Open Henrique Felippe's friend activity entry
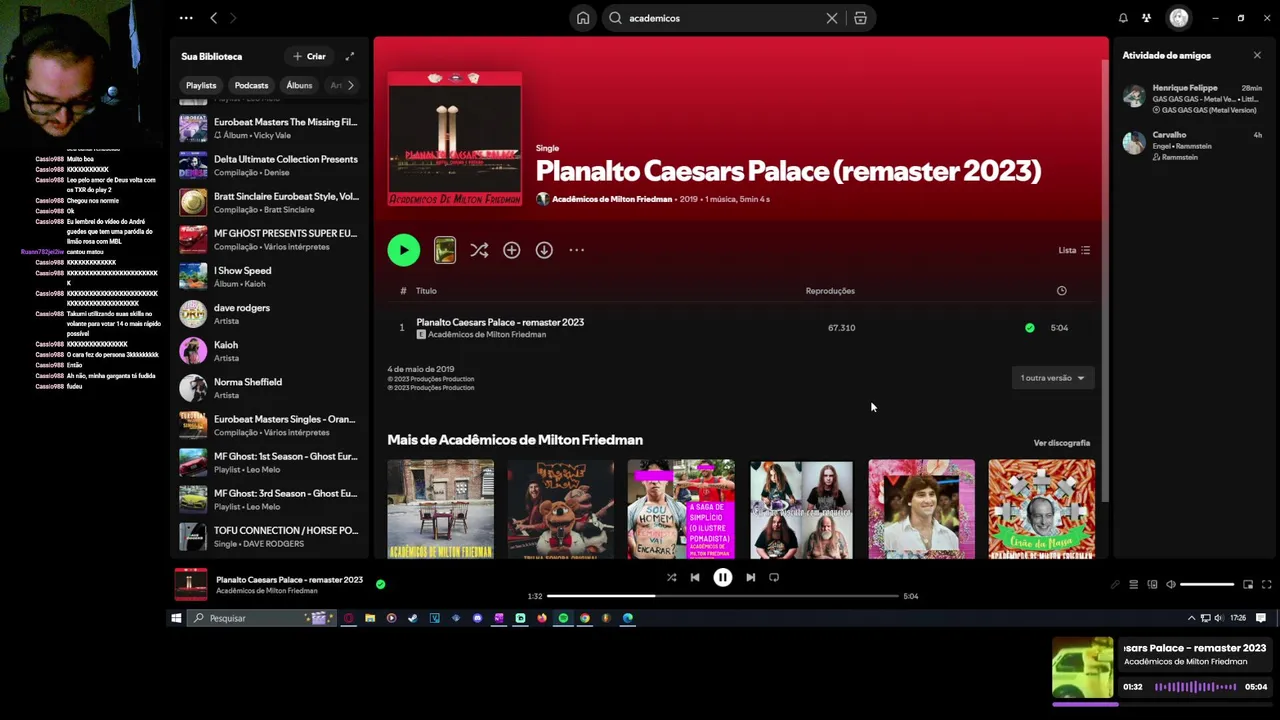This screenshot has width=1280, height=720. [x=1192, y=98]
